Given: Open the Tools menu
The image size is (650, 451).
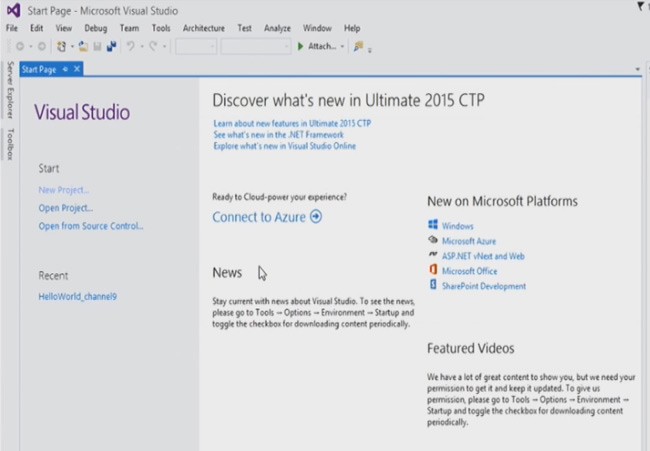Looking at the screenshot, I should click(161, 28).
